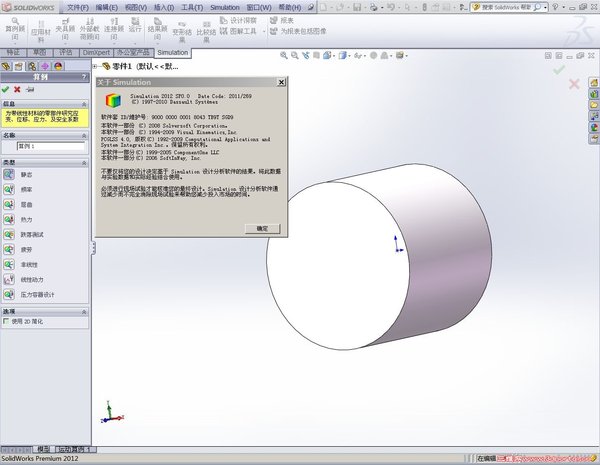Open the Simulation menu in menu bar
Screen dimensions: 600x465
pyautogui.click(x=225, y=7)
